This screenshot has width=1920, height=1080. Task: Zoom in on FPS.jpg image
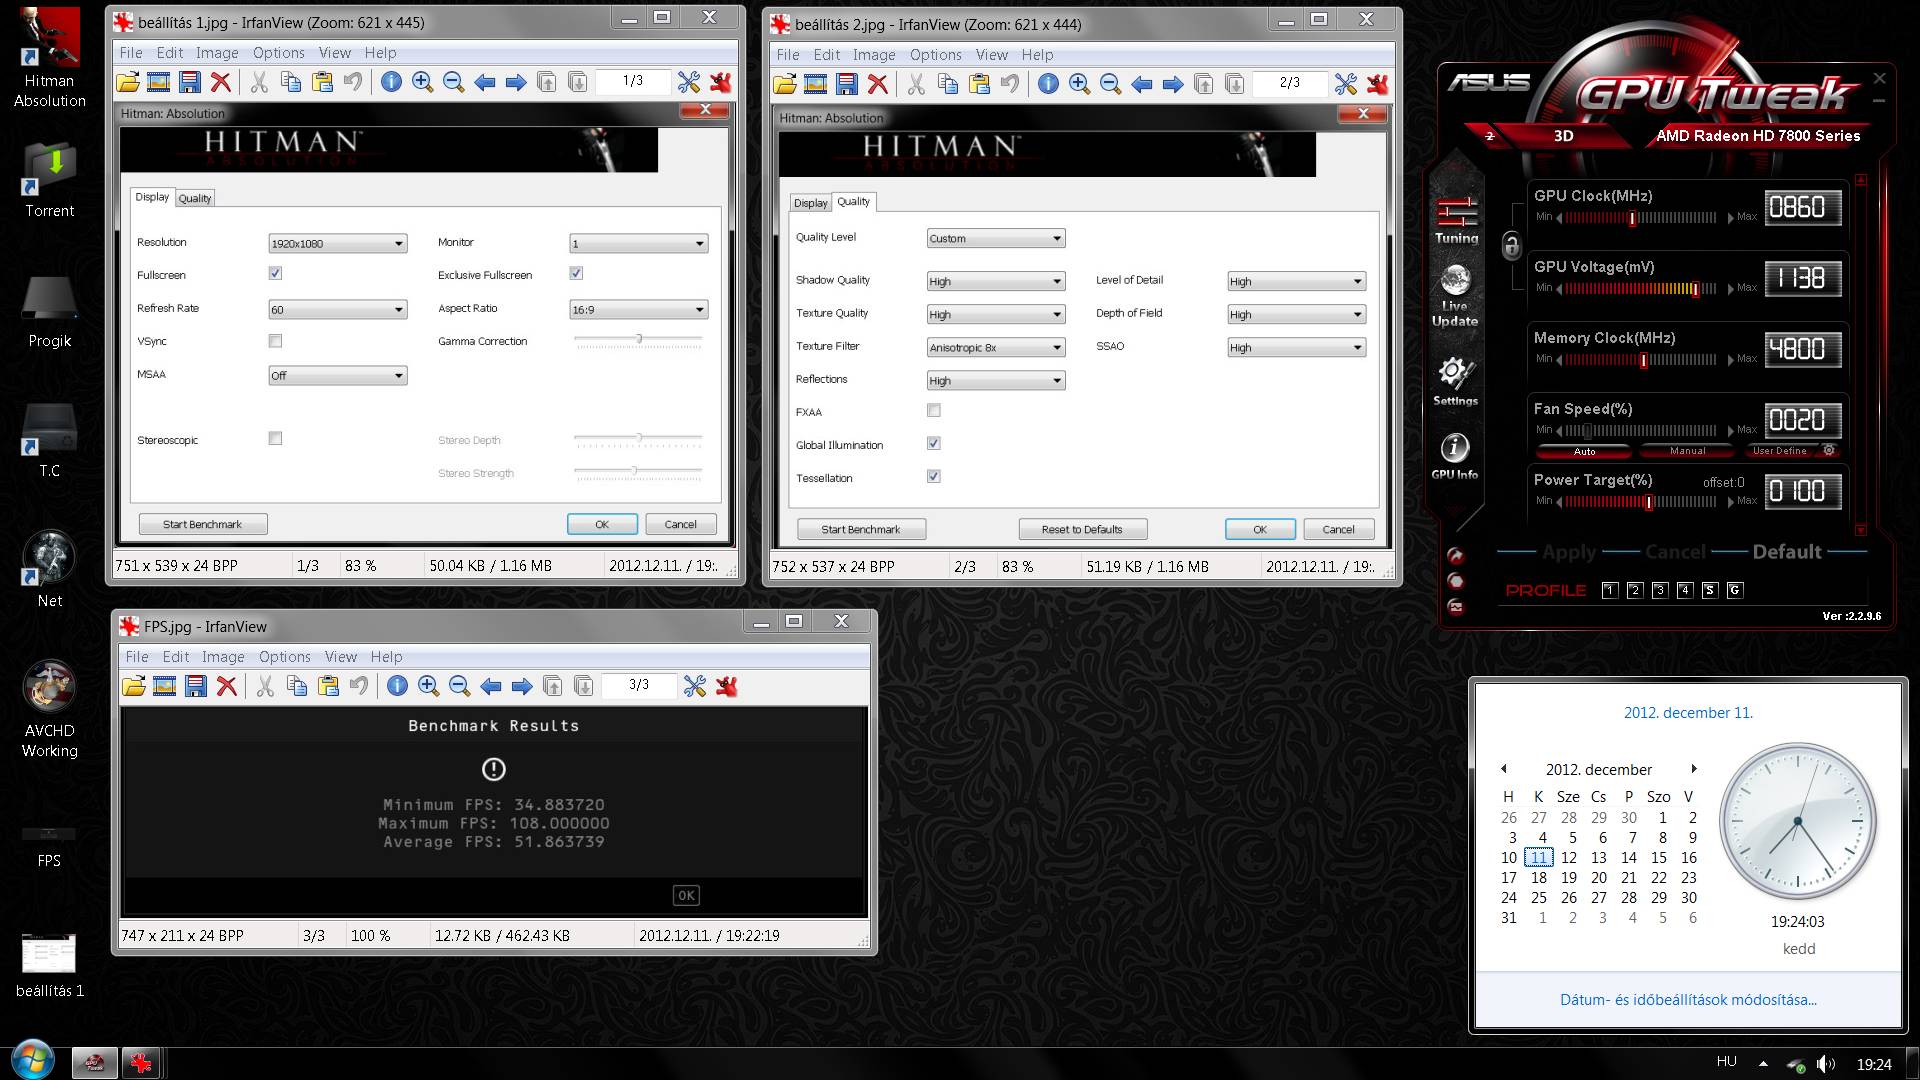(x=428, y=686)
